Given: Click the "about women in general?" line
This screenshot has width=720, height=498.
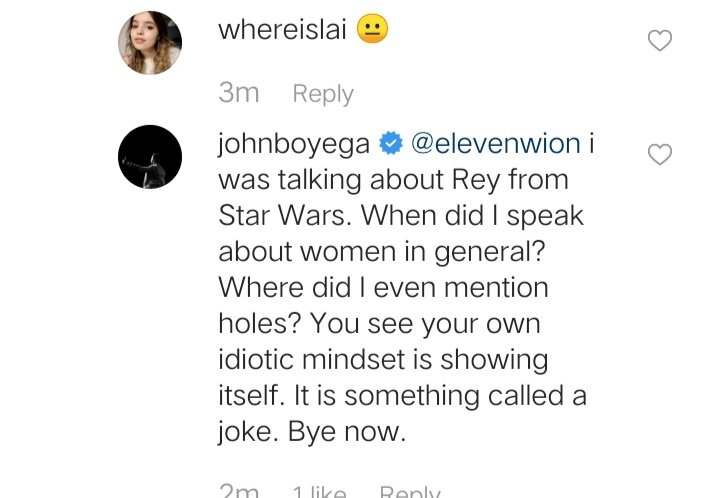Looking at the screenshot, I should 382,252.
